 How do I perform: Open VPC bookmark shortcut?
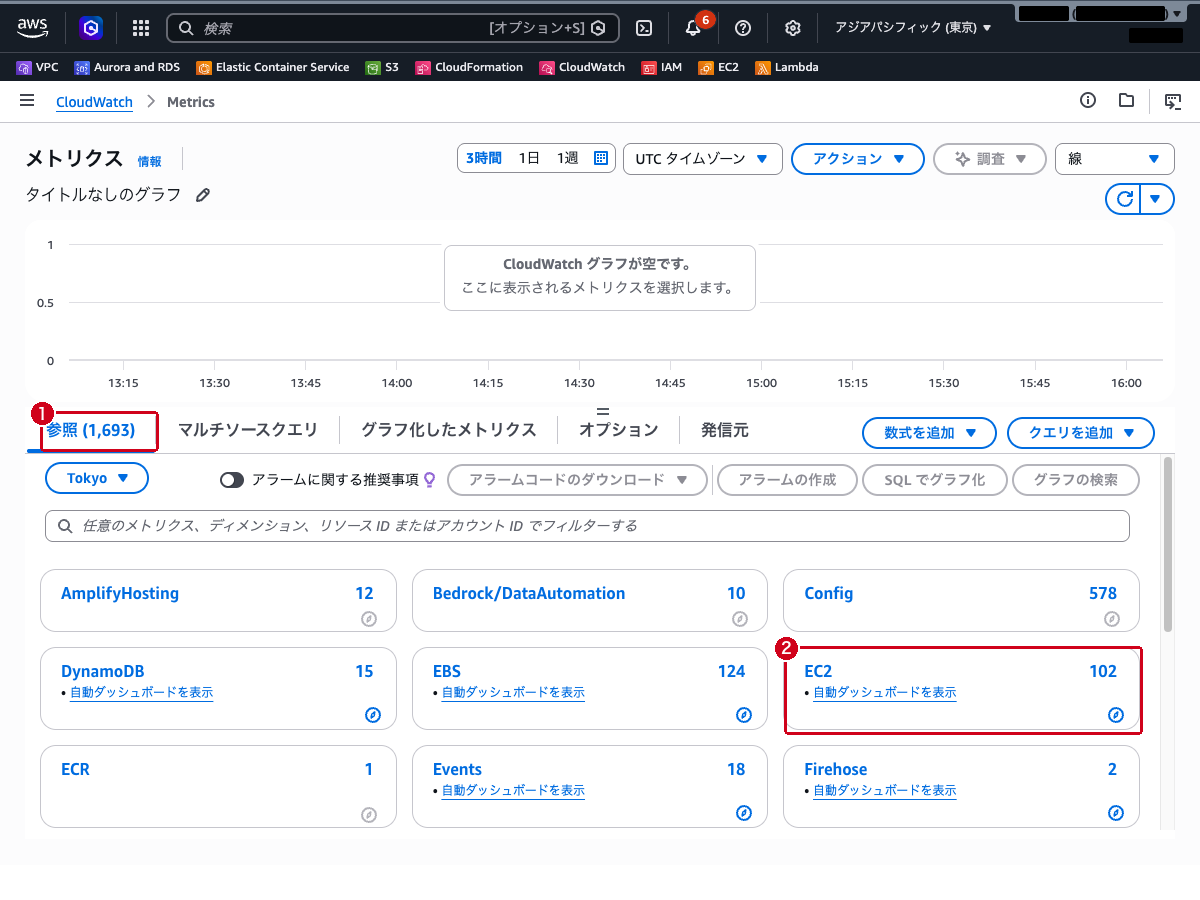tap(38, 68)
